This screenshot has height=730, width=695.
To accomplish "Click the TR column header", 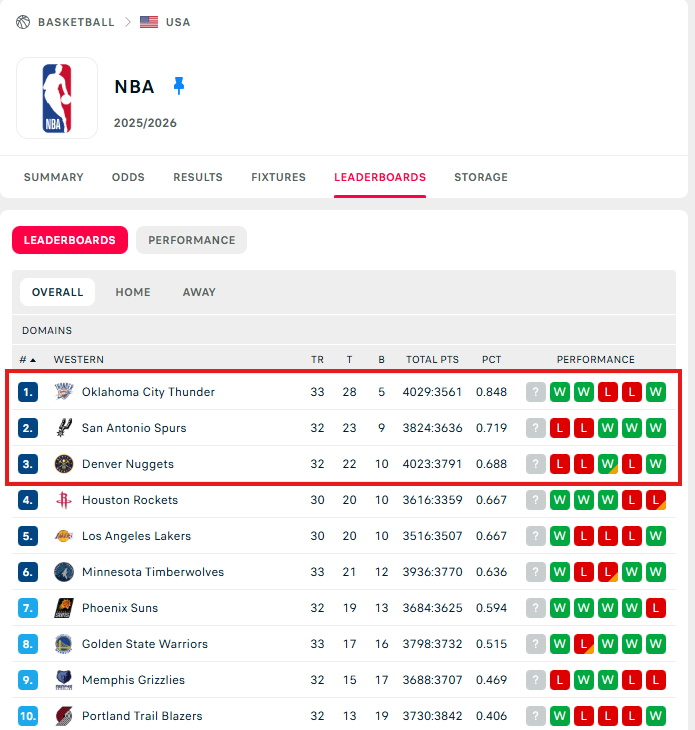I will [x=317, y=360].
